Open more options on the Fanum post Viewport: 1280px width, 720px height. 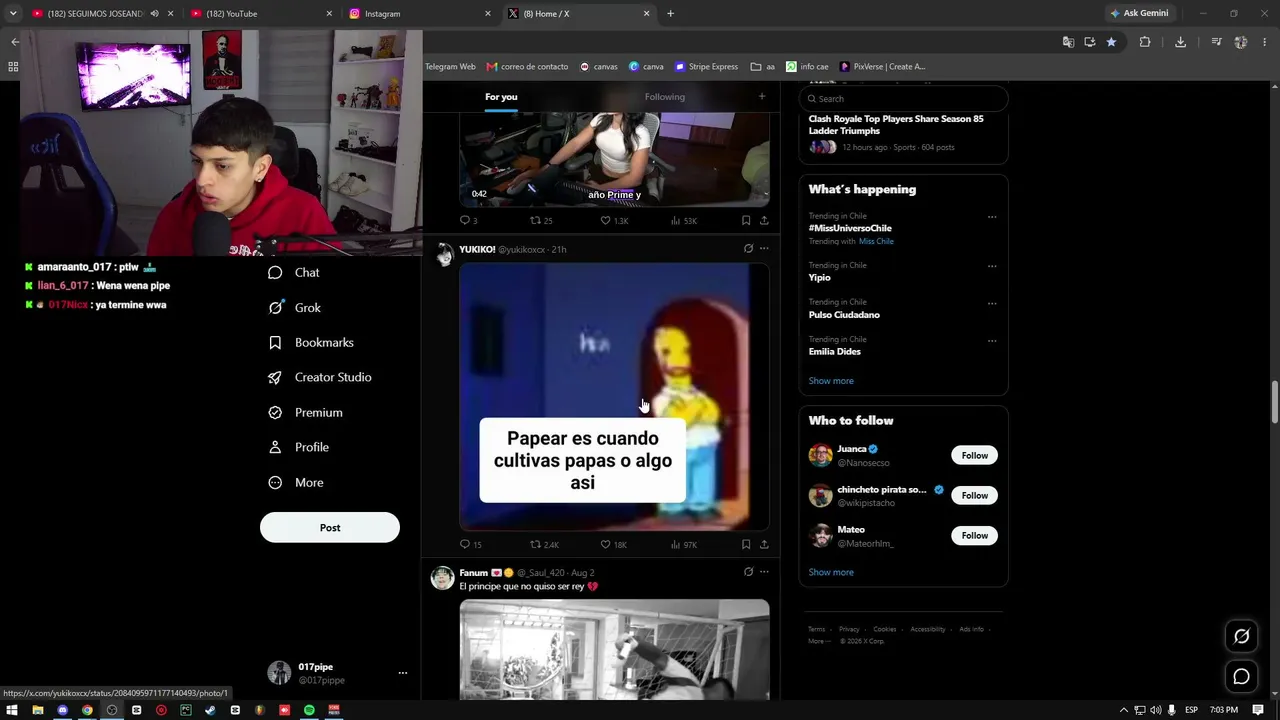[x=764, y=572]
